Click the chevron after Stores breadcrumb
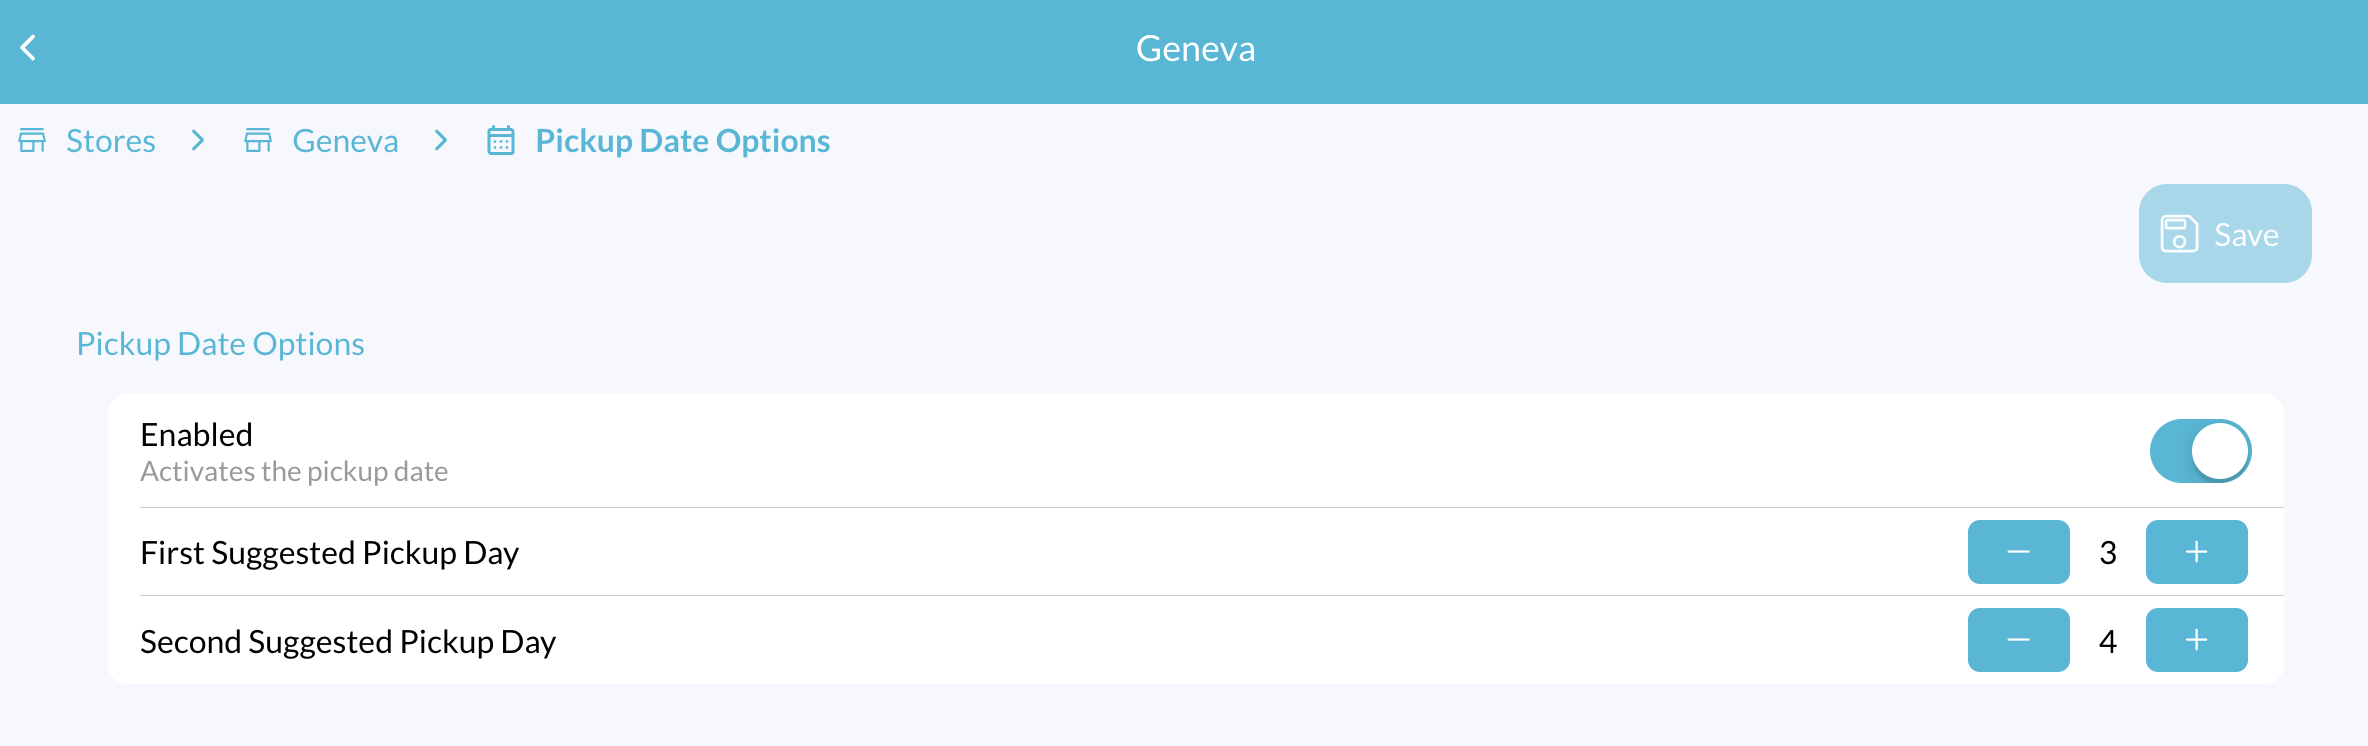2368x746 pixels. [198, 140]
